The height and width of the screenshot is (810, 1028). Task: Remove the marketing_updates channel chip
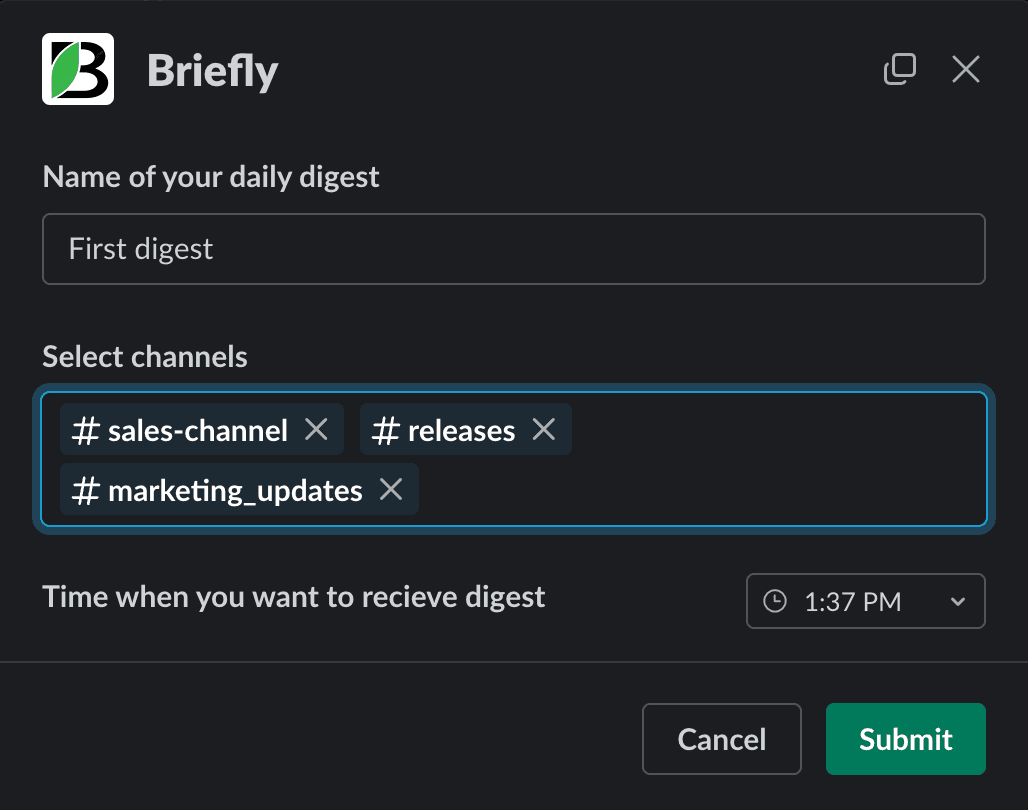tap(391, 490)
